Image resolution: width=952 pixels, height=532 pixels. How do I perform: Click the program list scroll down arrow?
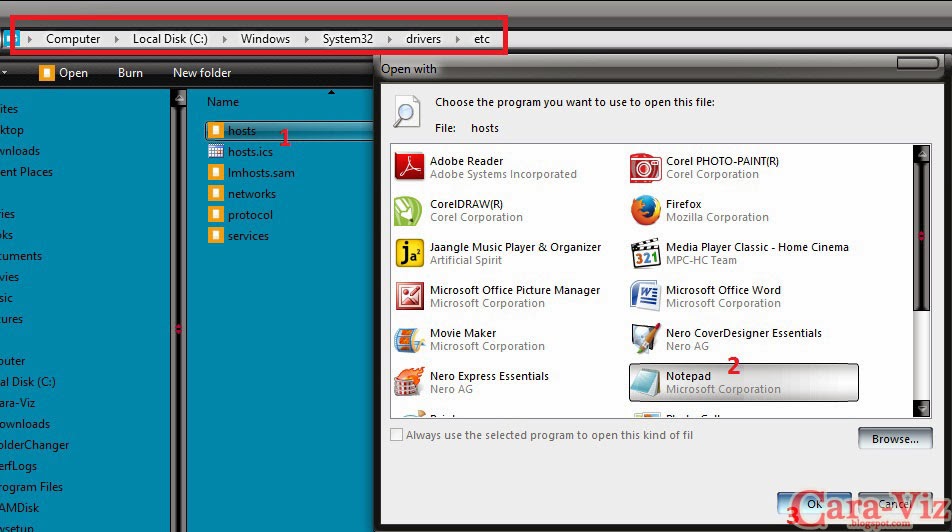[x=922, y=409]
